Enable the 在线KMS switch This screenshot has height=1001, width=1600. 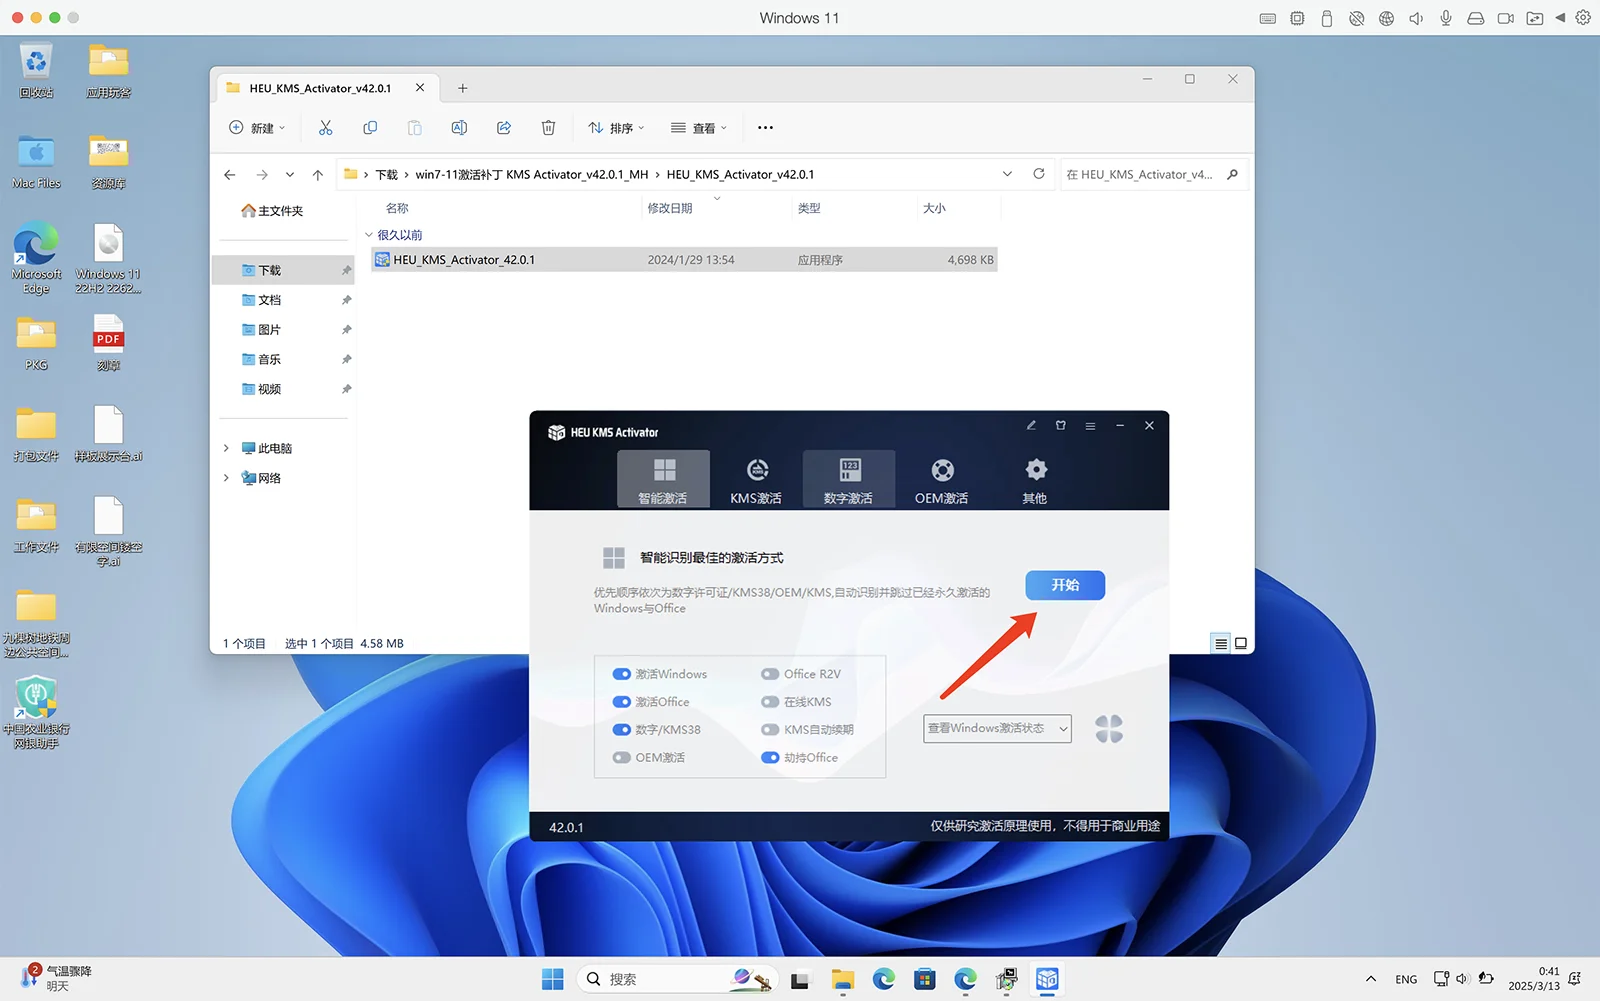(x=770, y=702)
